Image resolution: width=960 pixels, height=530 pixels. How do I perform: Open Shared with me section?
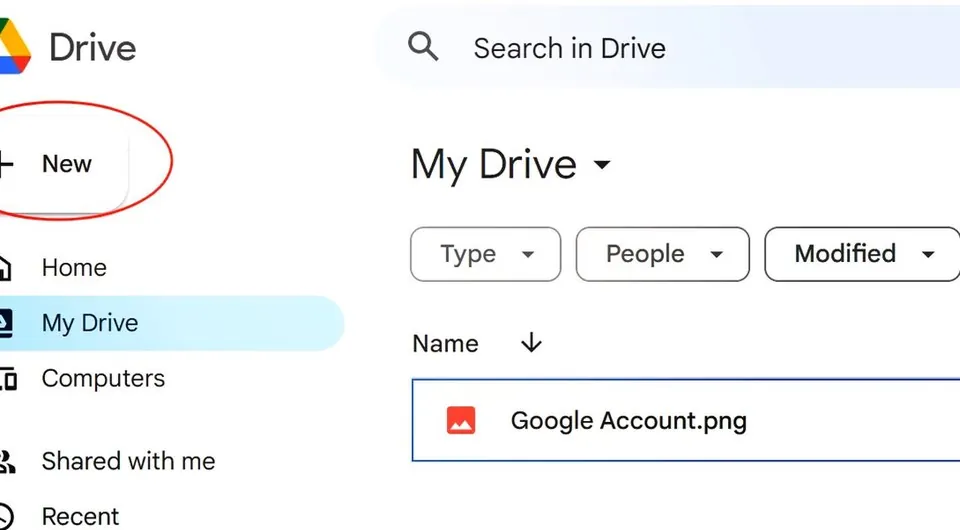pos(128,461)
